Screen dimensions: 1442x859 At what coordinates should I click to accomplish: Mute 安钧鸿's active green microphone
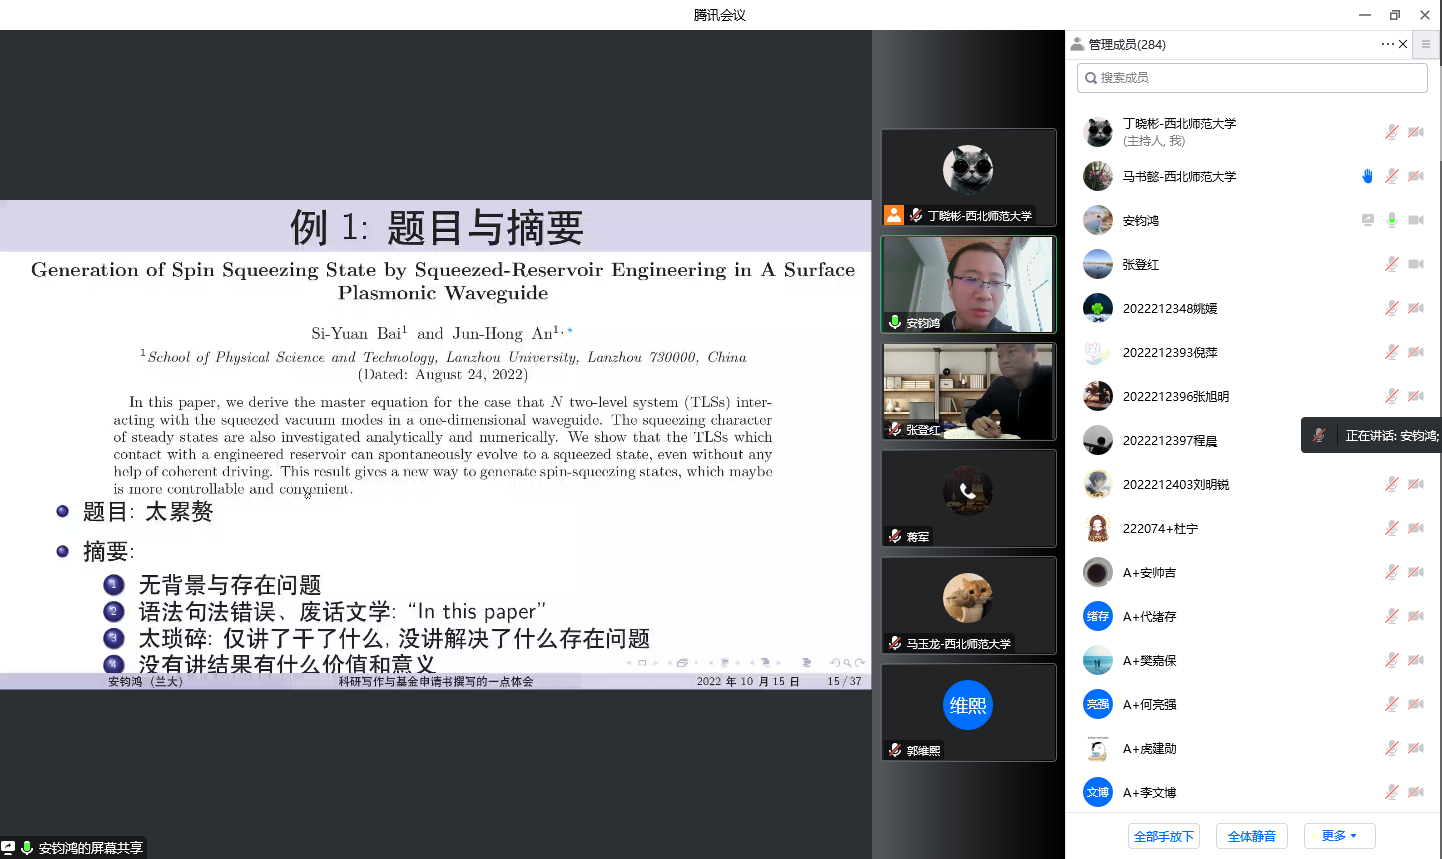pos(1391,220)
